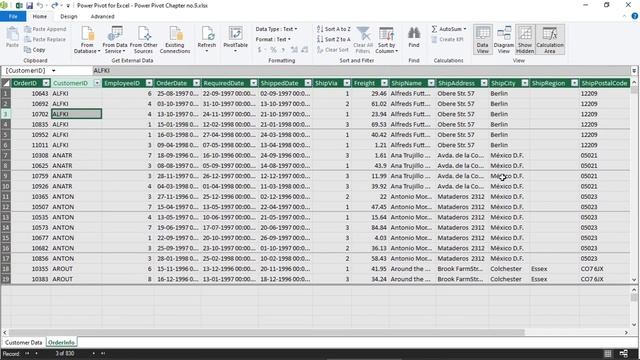This screenshot has height=360, width=640.
Task: Click Paste Append in Clipboard group
Action: 45,29
